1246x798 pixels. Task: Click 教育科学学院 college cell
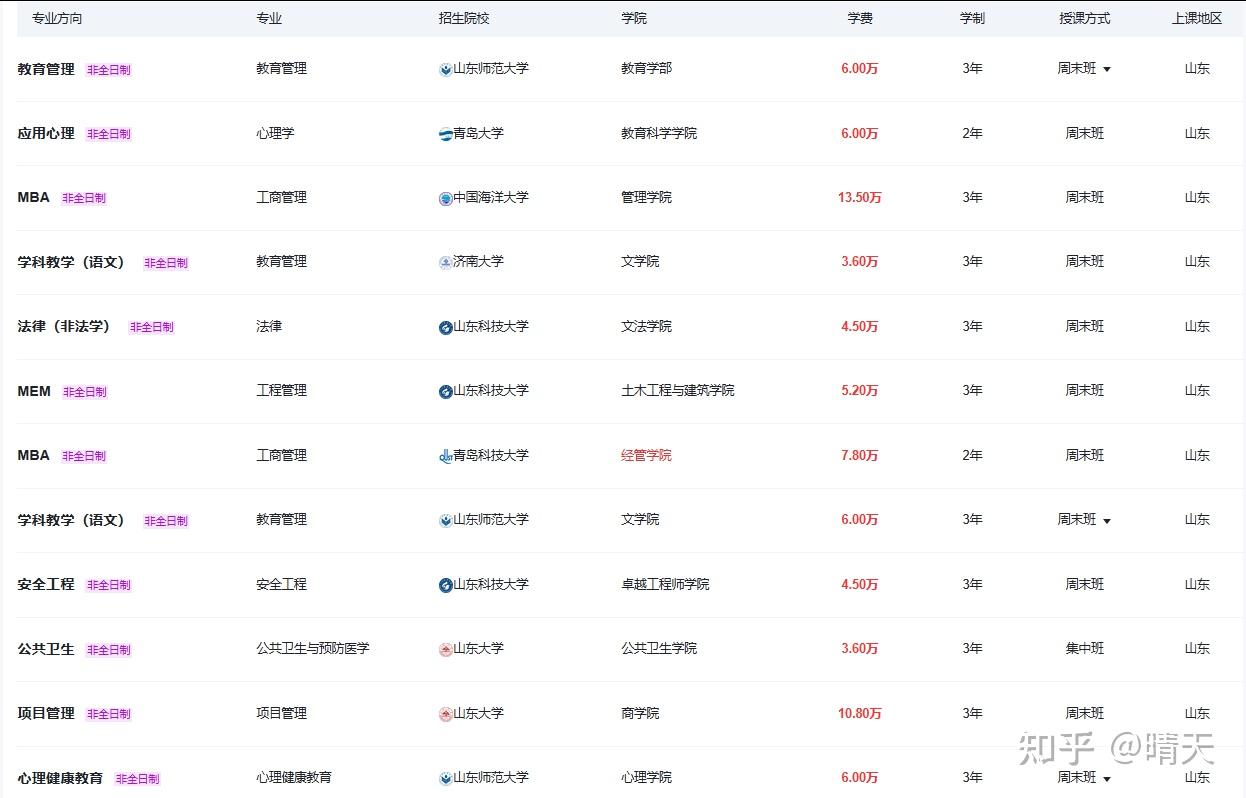(x=659, y=133)
